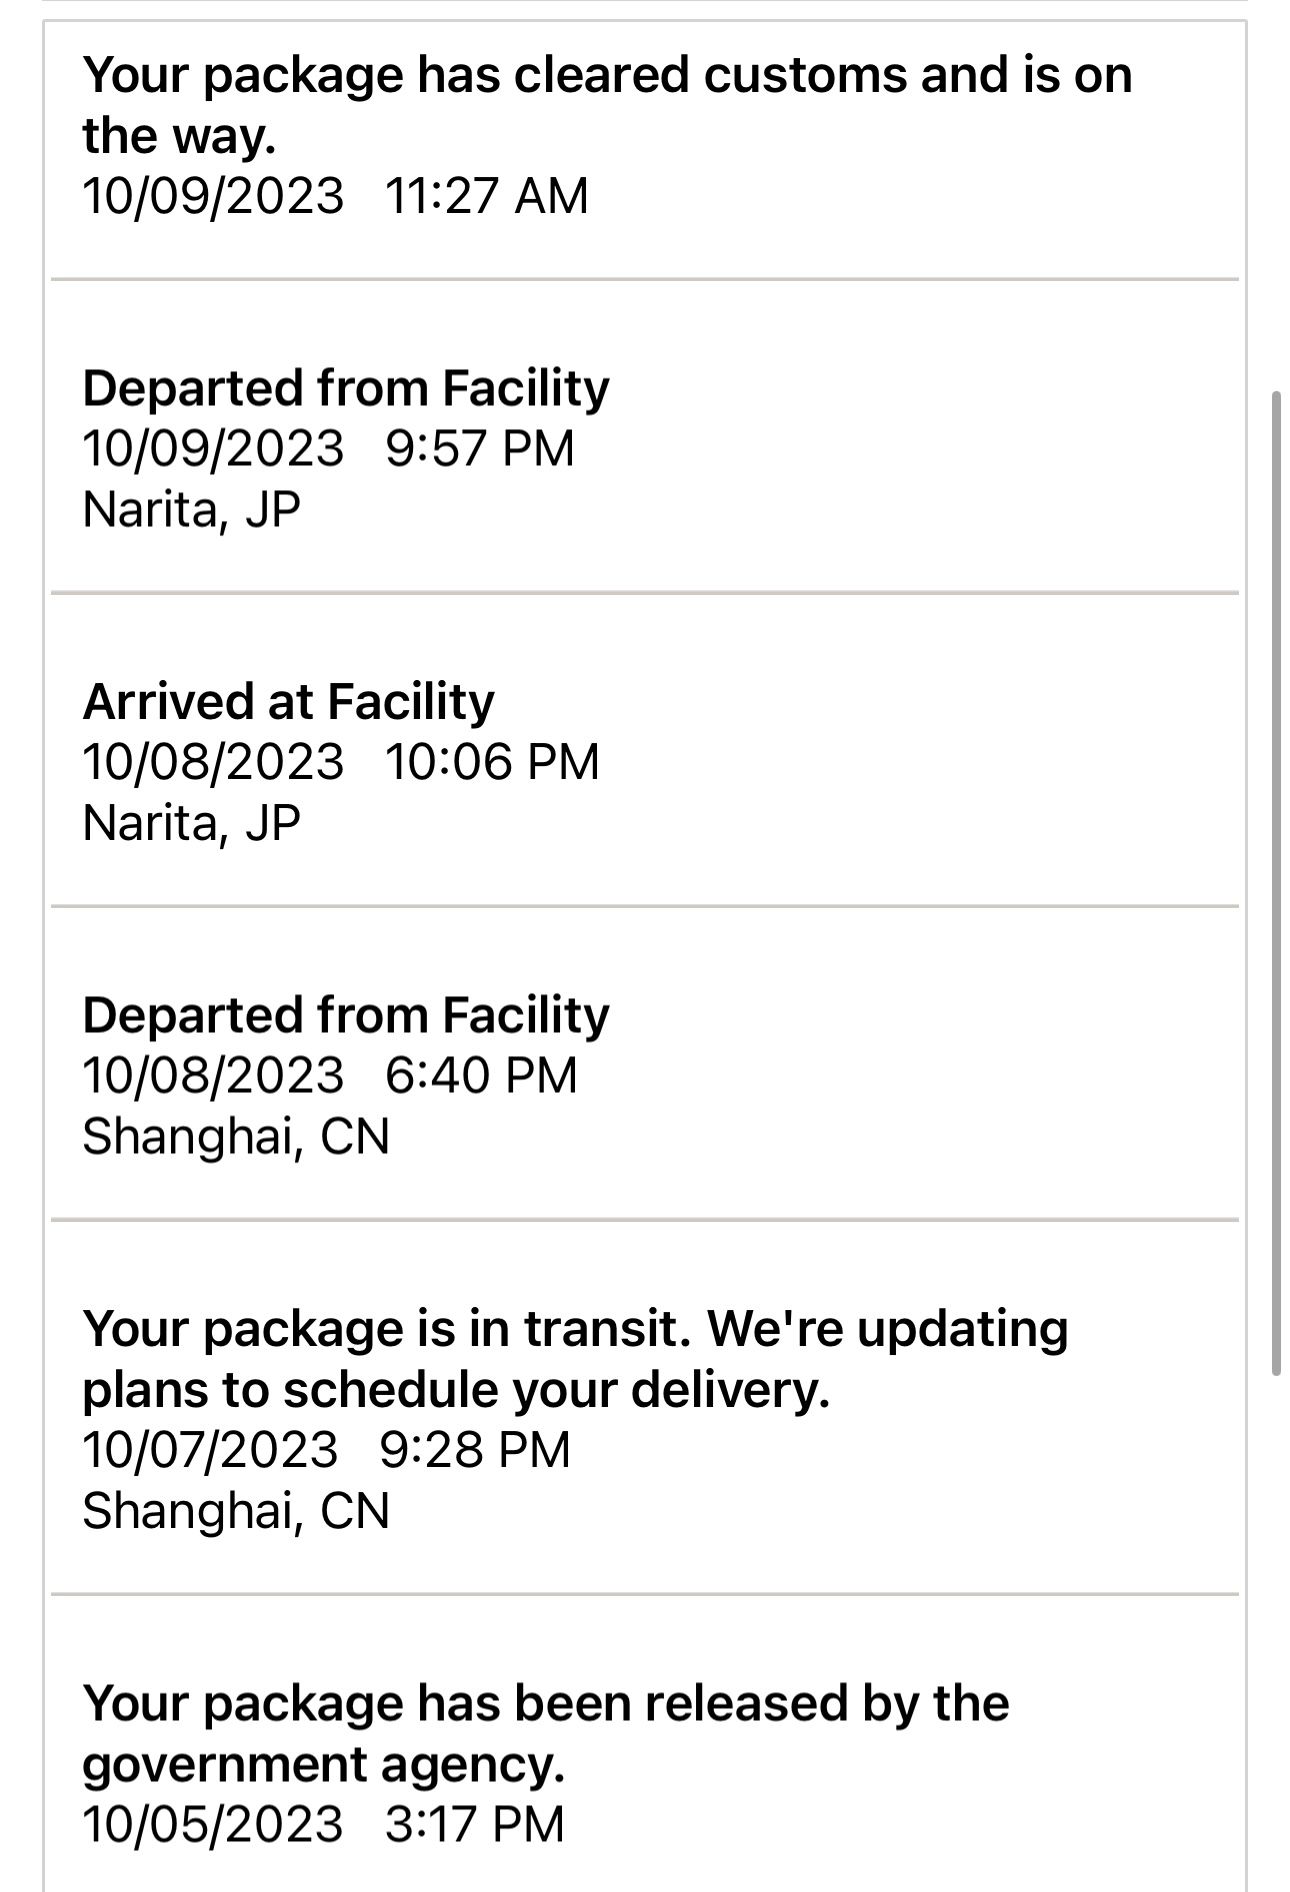Click the 10/05/2023 date
1290x1892 pixels.
click(x=213, y=1824)
